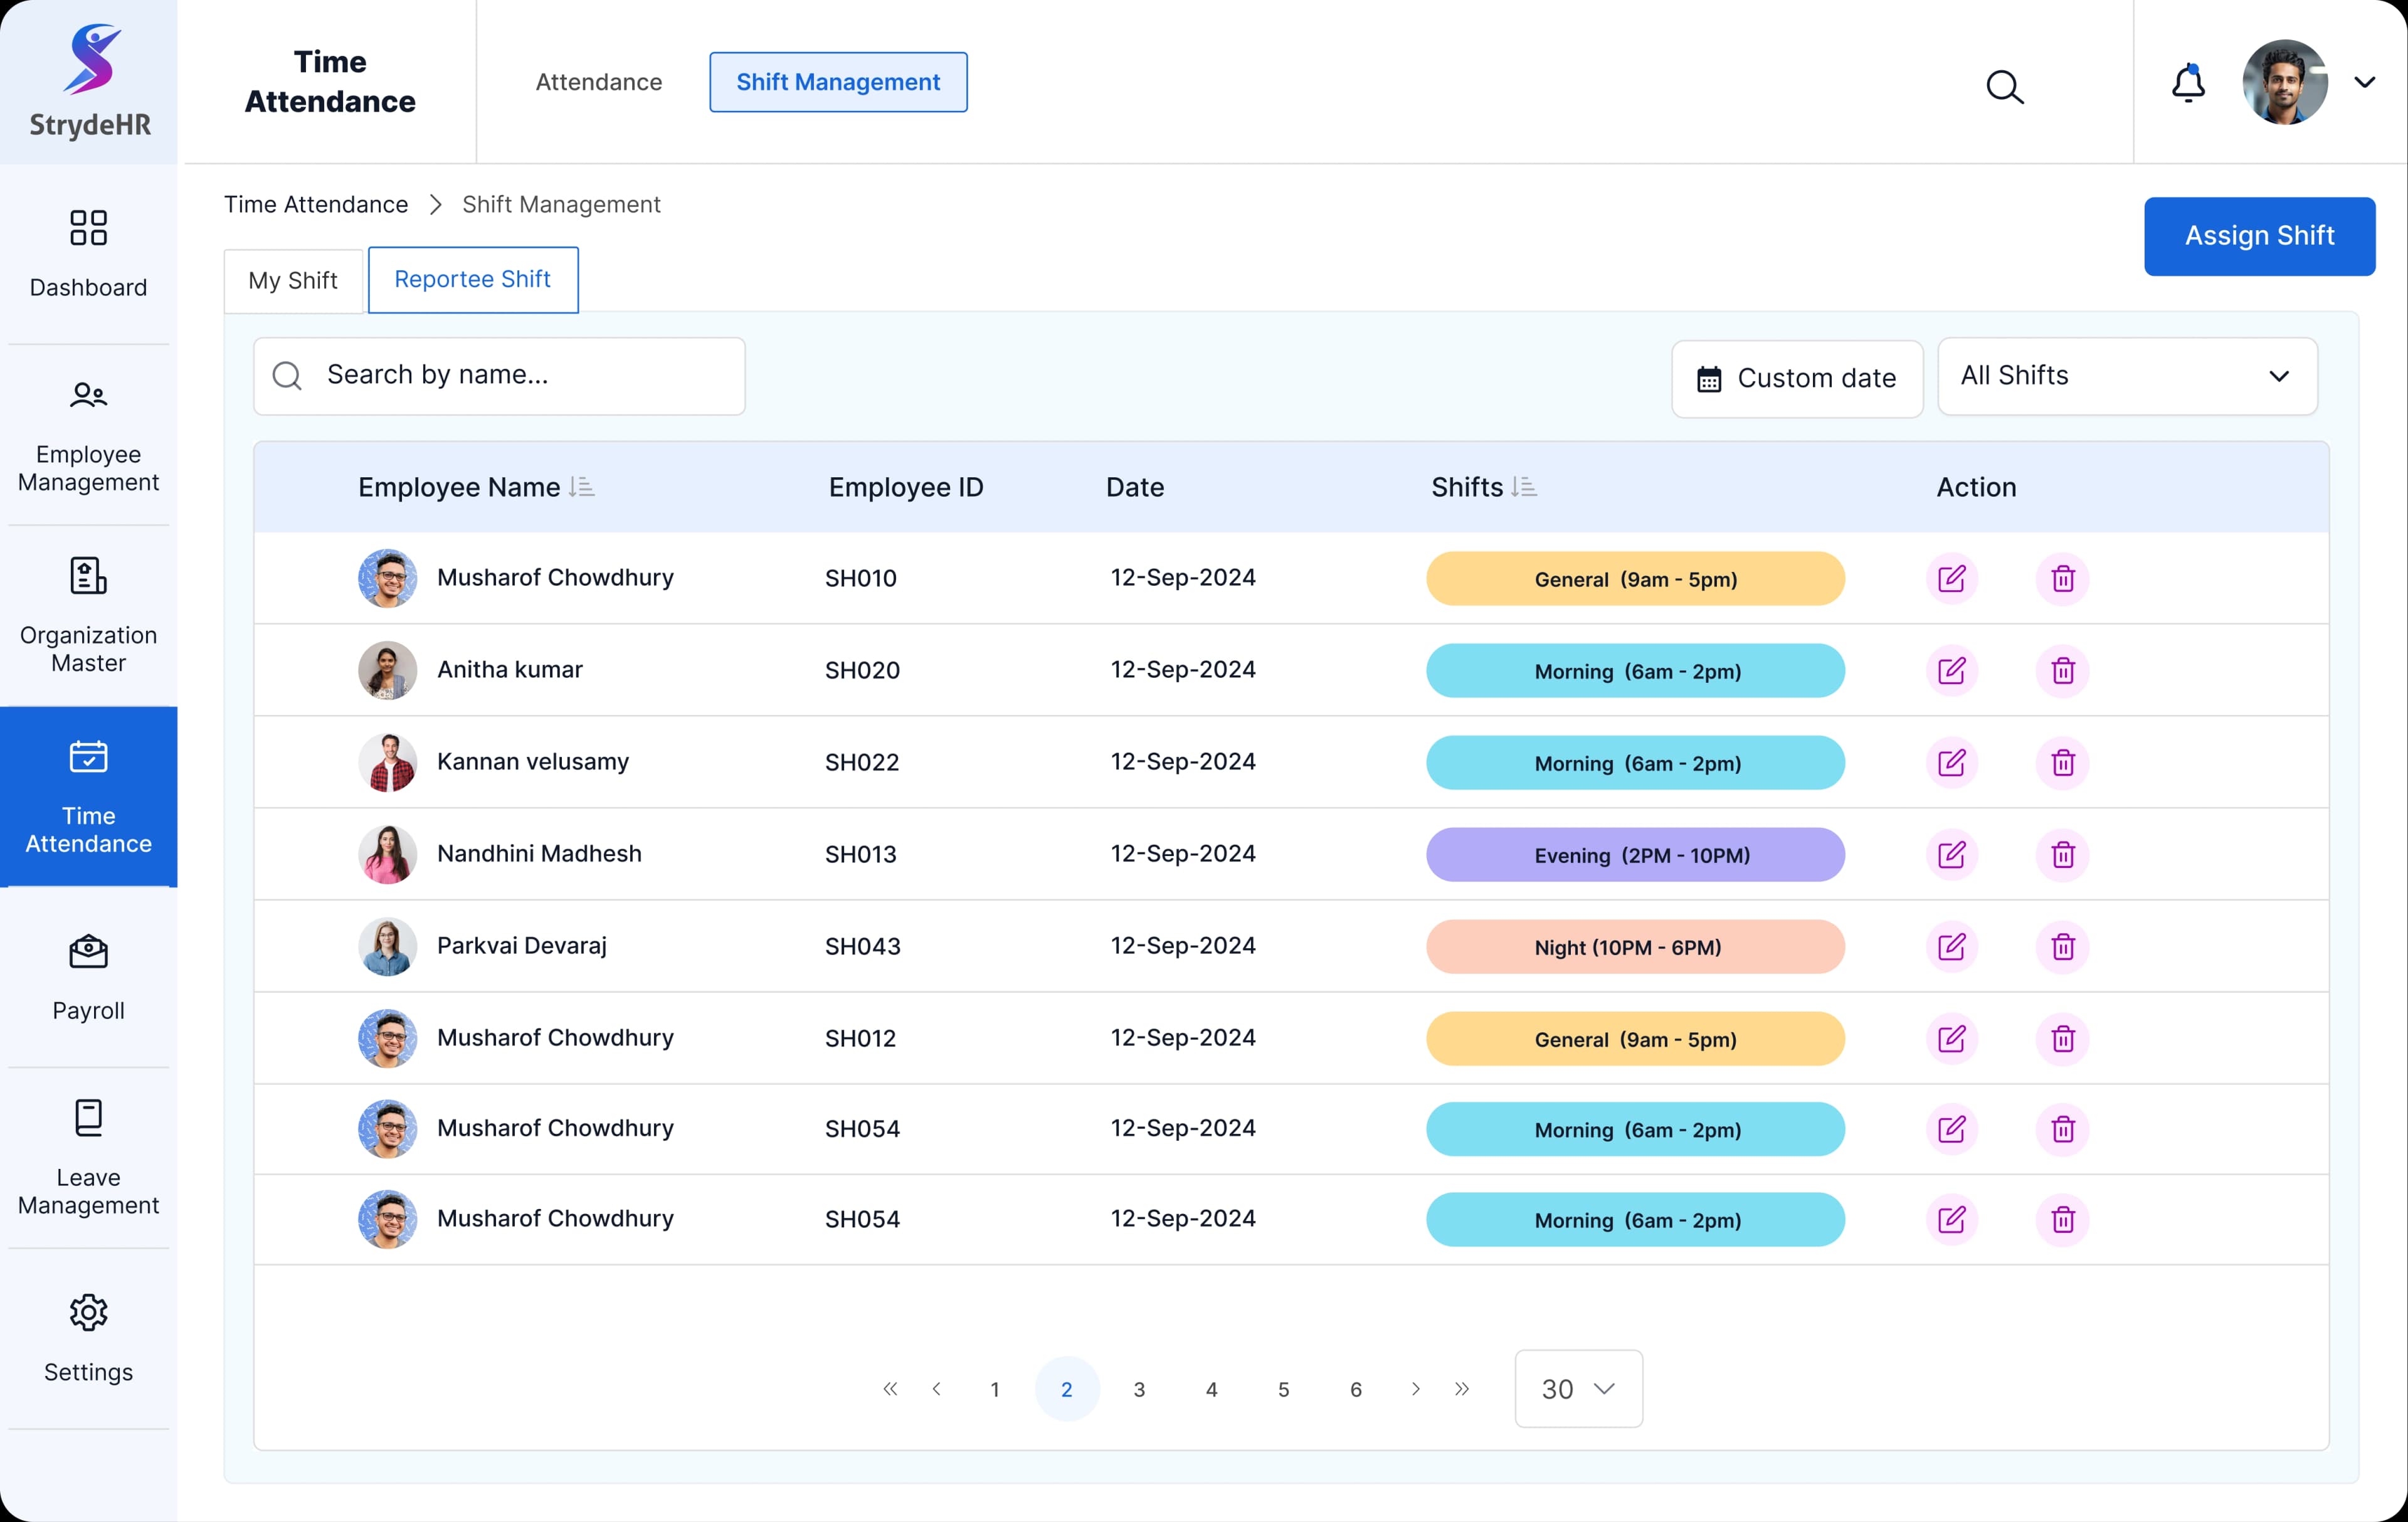The image size is (2408, 1522).
Task: Click the search magnifier icon in the header
Action: click(x=2004, y=87)
